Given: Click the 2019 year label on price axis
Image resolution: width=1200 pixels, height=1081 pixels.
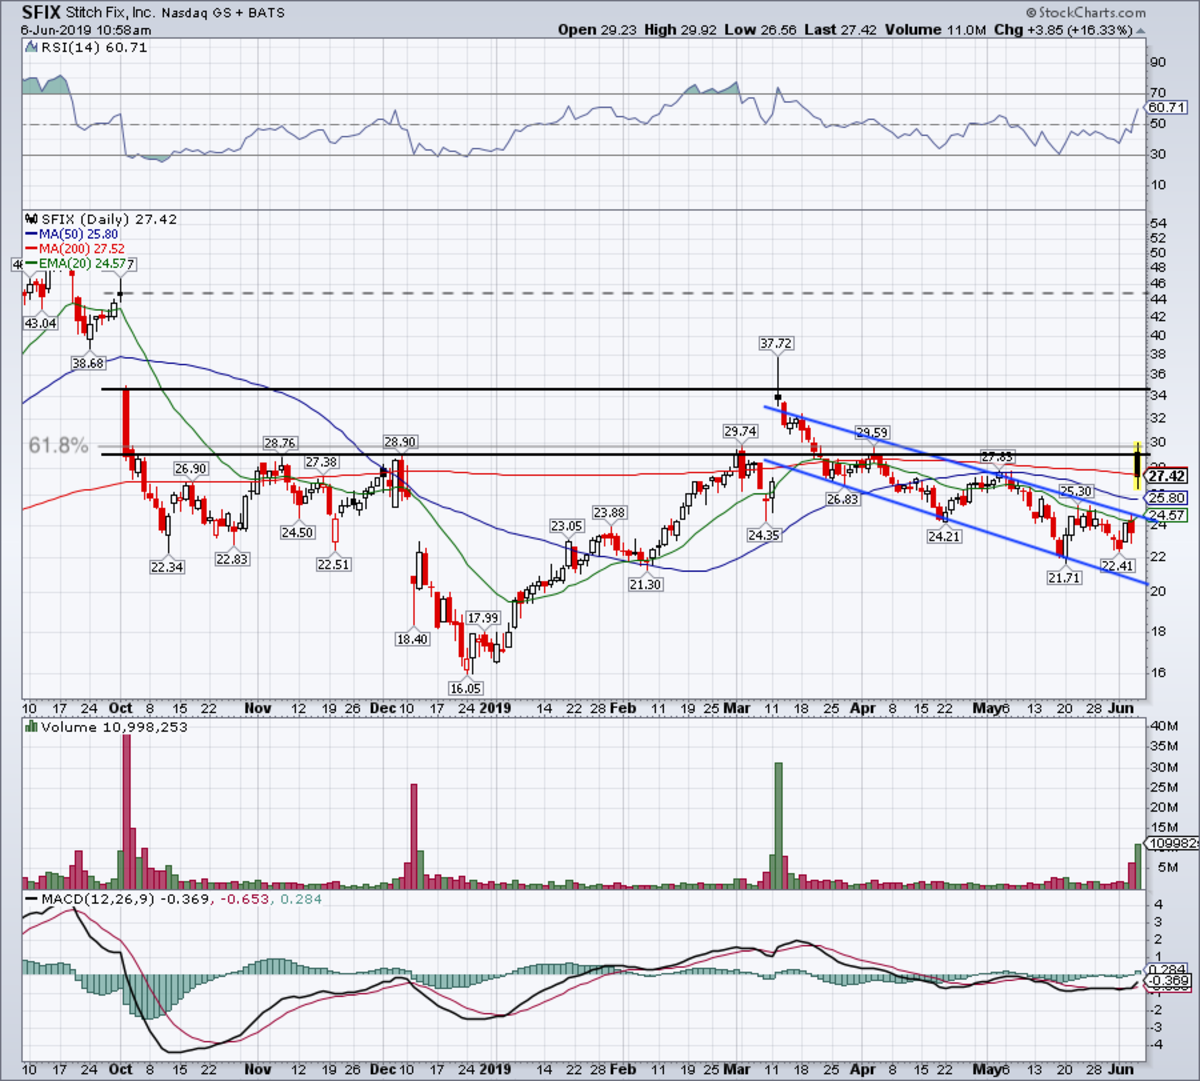Looking at the screenshot, I should [494, 708].
